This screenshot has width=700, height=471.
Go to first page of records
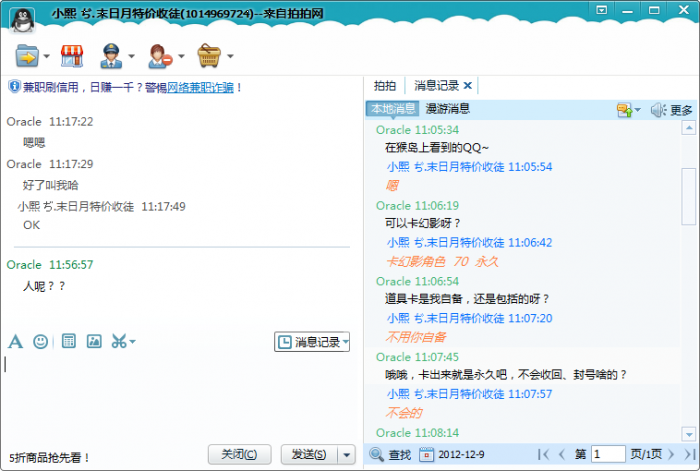[x=543, y=454]
